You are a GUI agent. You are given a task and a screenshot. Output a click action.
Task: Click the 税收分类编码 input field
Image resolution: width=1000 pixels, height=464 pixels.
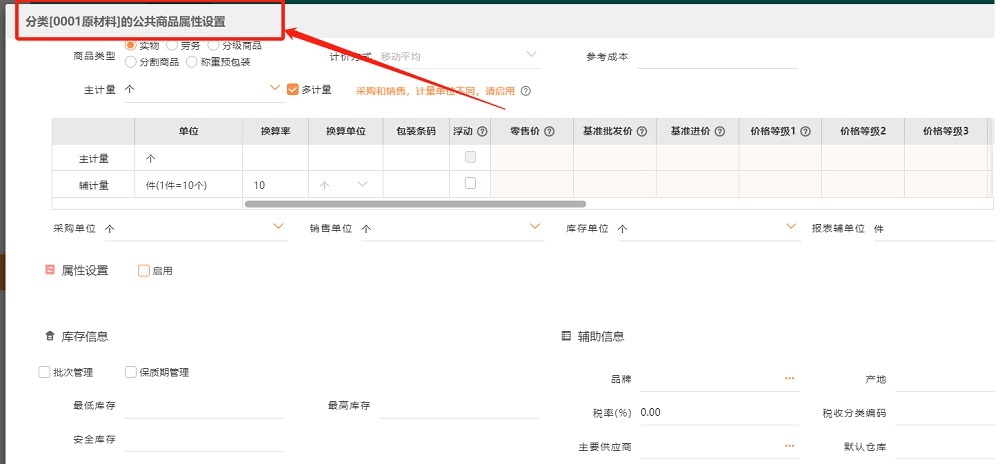click(x=946, y=413)
